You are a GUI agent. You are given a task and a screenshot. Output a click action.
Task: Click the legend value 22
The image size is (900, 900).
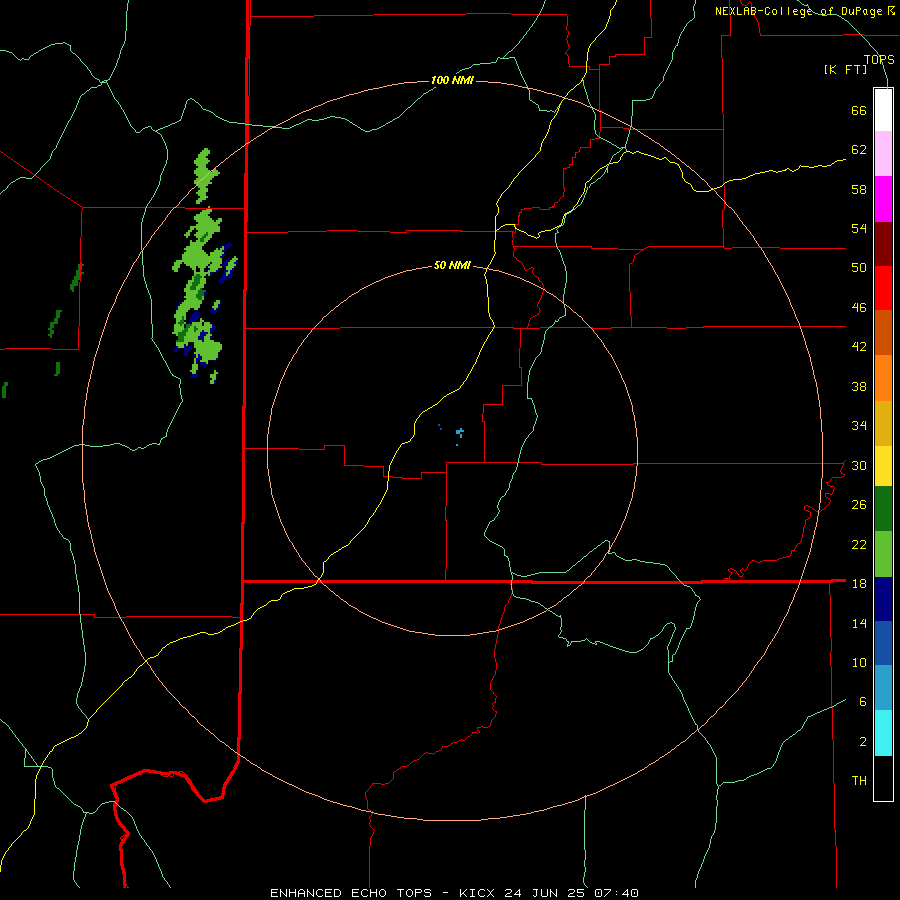pos(859,544)
